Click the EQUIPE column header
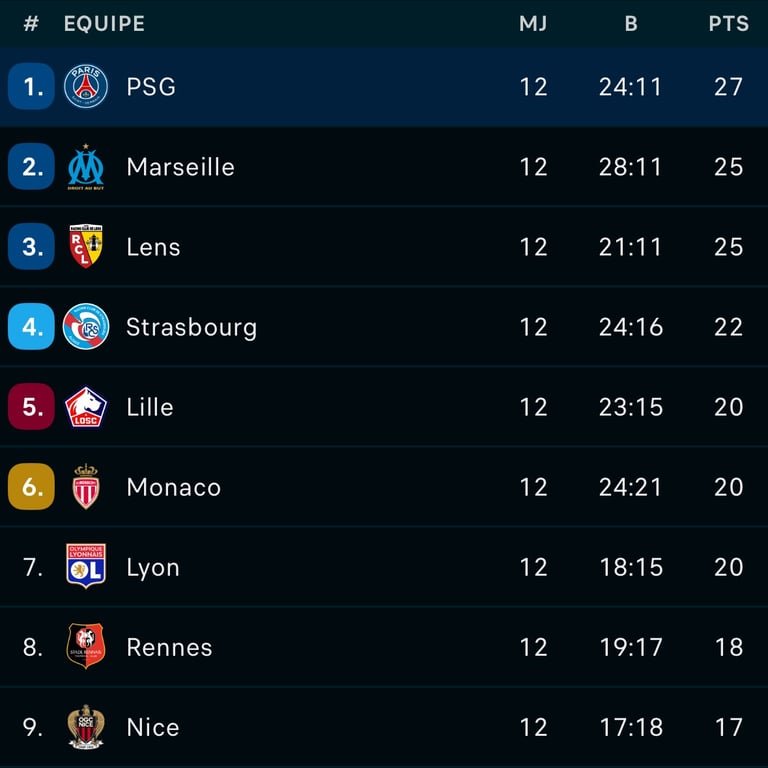 pos(104,24)
